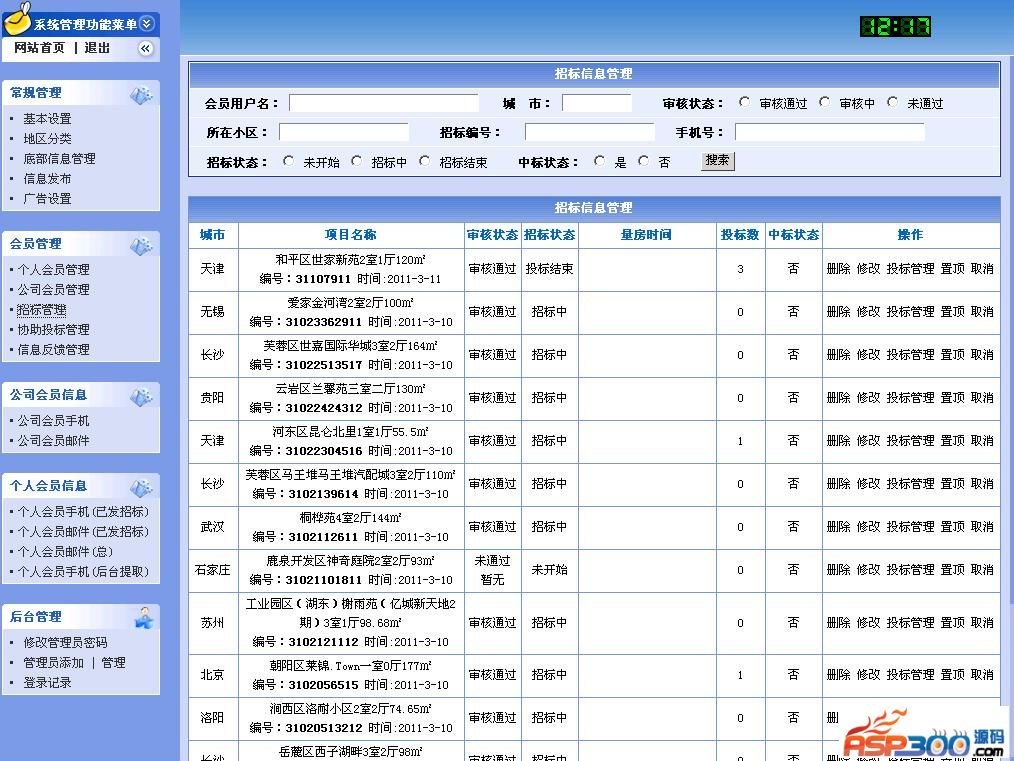Click the 常规管理 panel header icon

[x=142, y=94]
